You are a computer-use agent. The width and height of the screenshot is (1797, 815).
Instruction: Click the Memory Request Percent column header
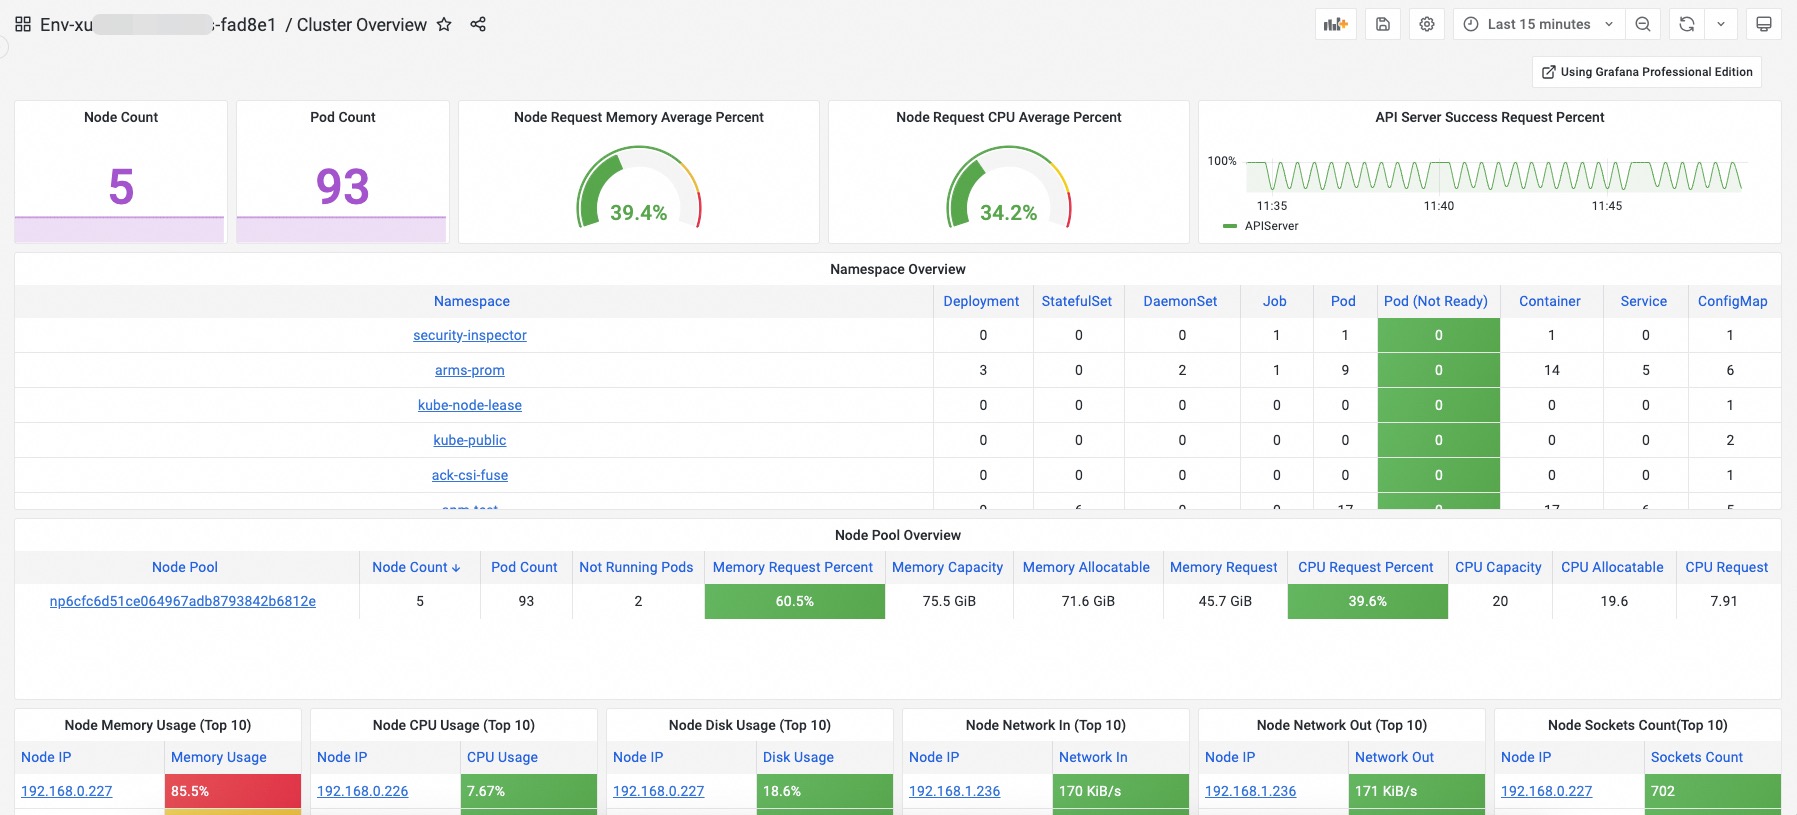point(792,567)
